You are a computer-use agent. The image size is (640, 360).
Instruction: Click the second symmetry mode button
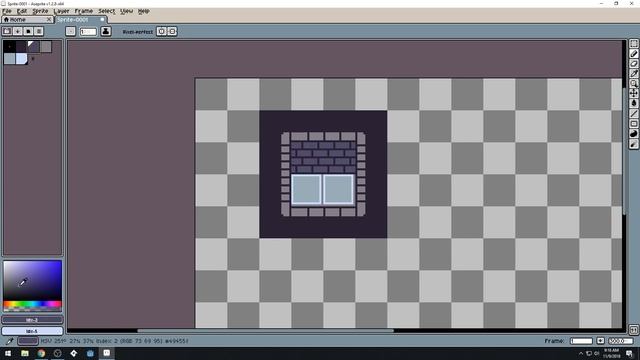click(x=172, y=31)
